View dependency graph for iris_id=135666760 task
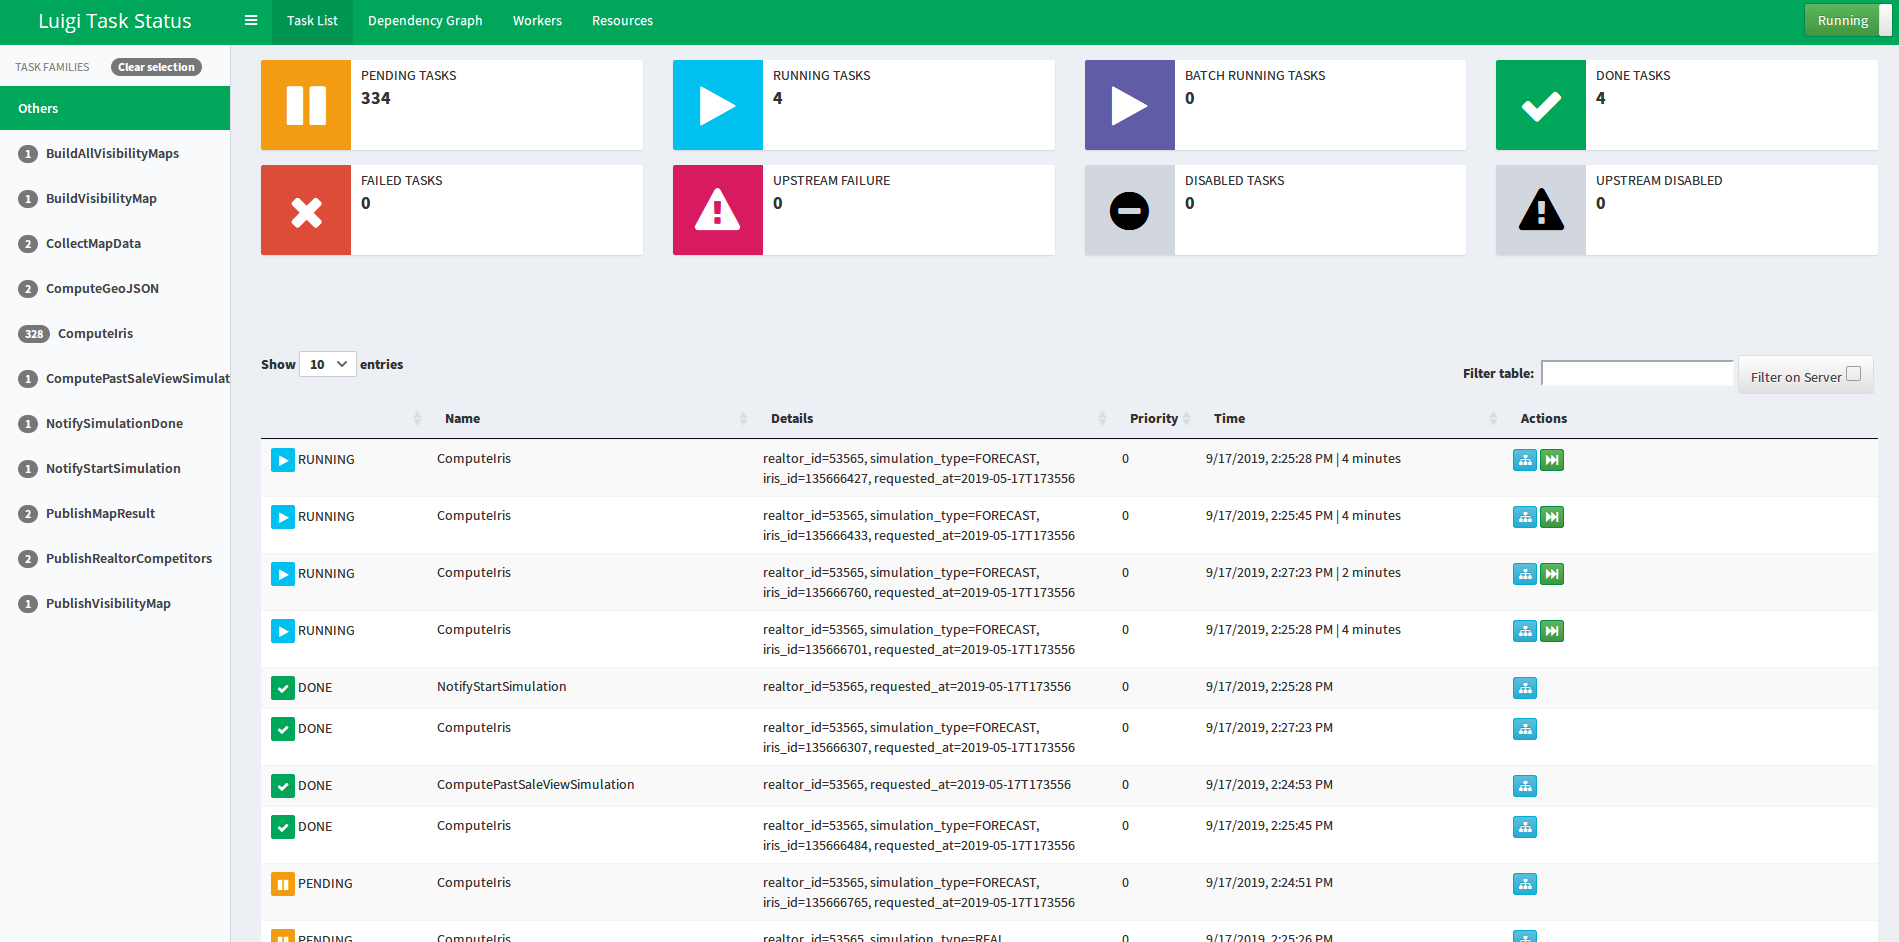1899x942 pixels. pyautogui.click(x=1525, y=574)
